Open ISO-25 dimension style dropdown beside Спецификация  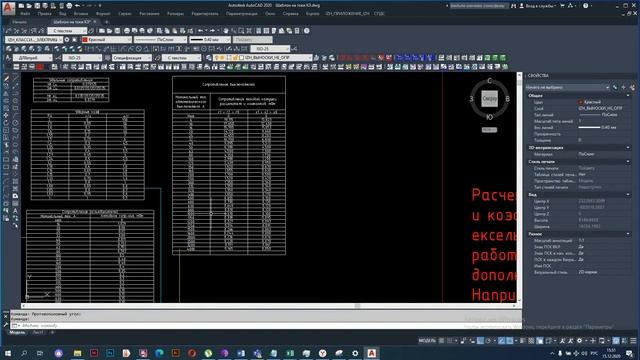[82, 58]
